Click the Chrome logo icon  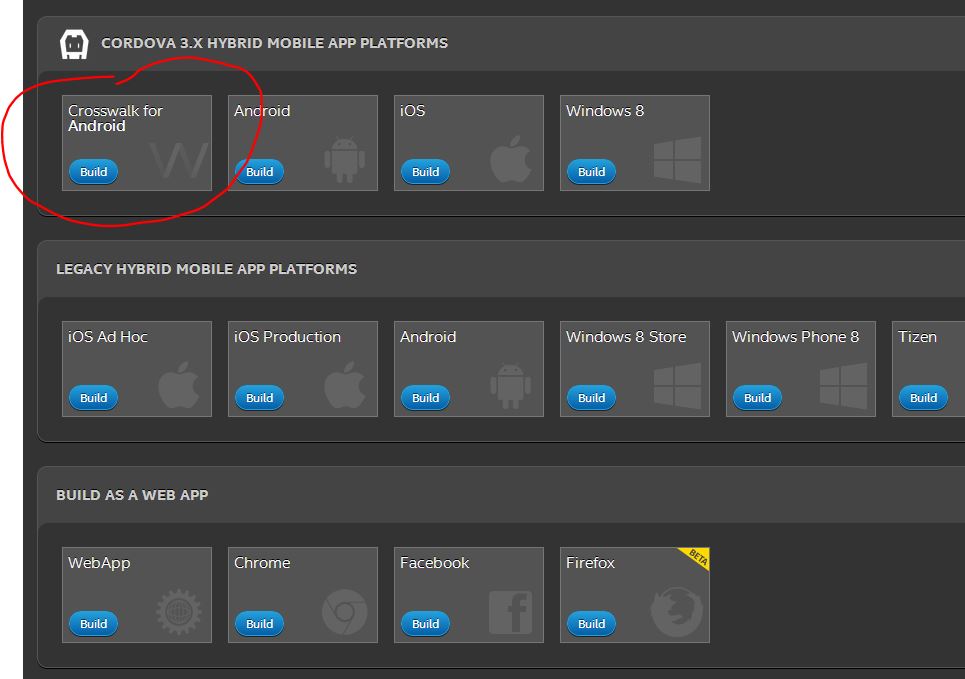(345, 612)
